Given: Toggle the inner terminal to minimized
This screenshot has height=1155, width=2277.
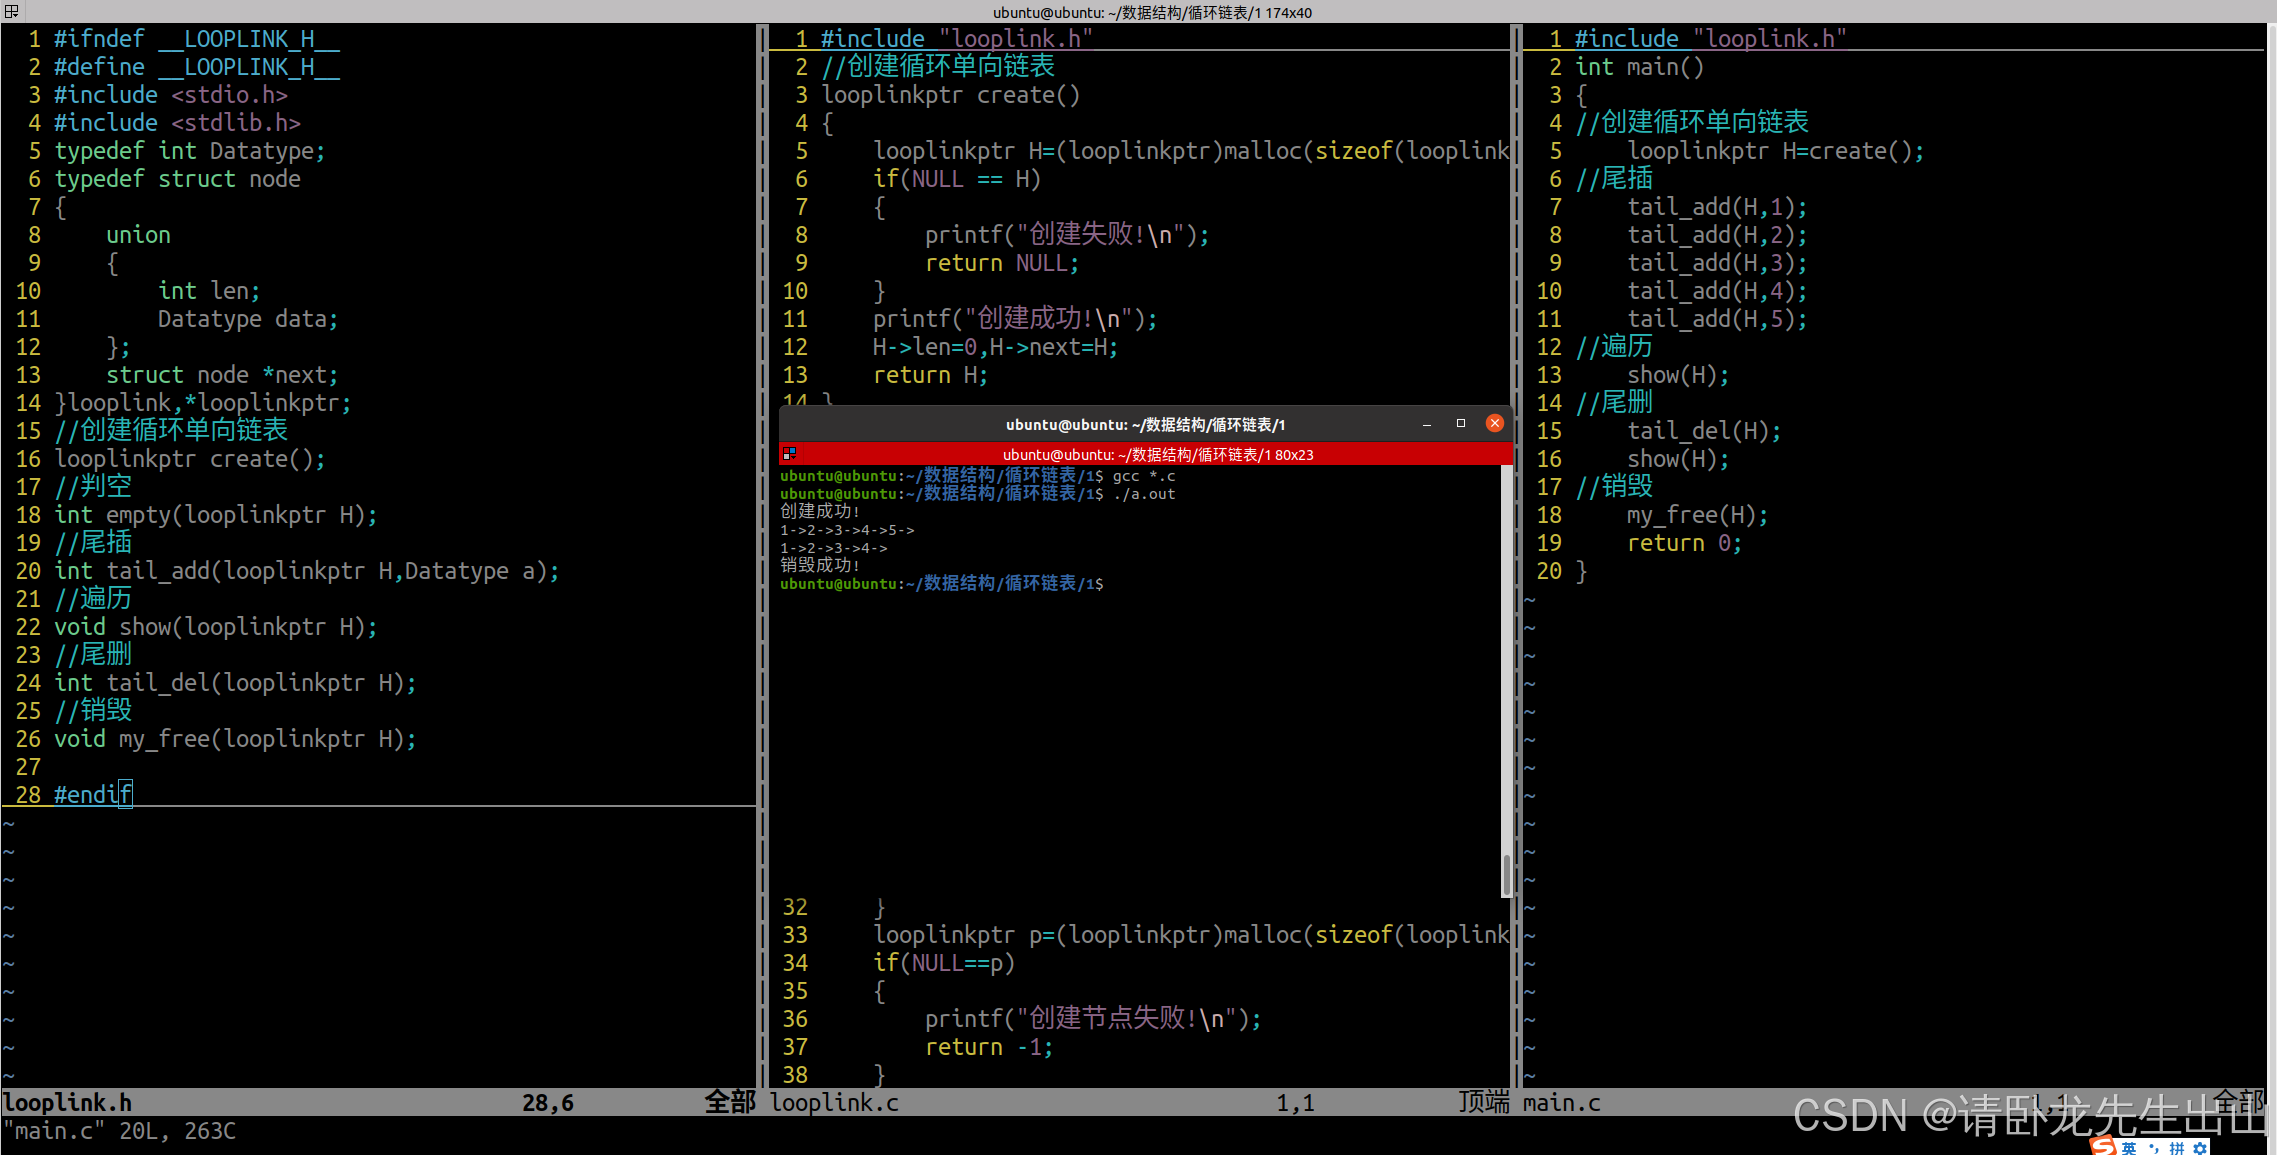Looking at the screenshot, I should (x=1426, y=425).
